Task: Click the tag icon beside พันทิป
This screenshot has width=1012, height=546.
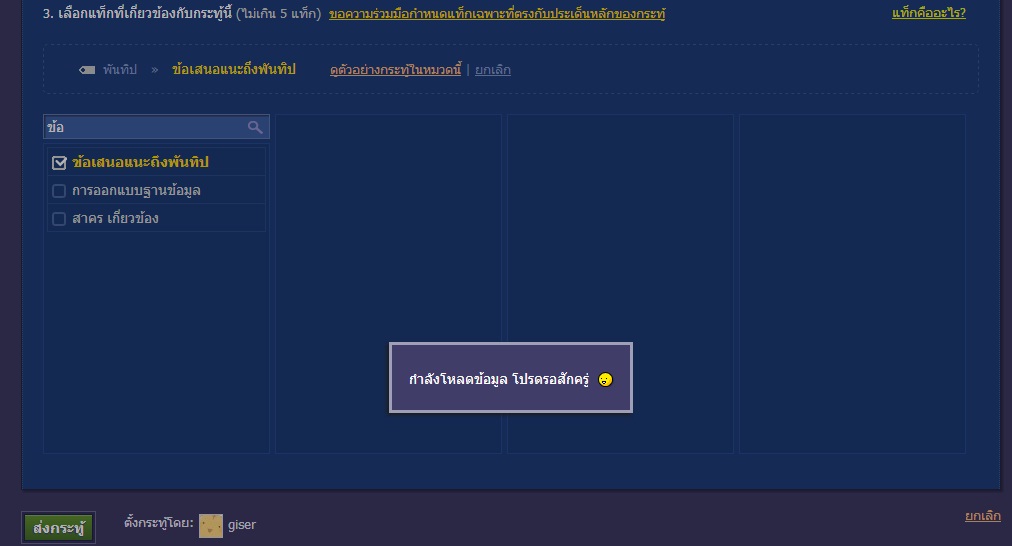Action: pos(87,70)
